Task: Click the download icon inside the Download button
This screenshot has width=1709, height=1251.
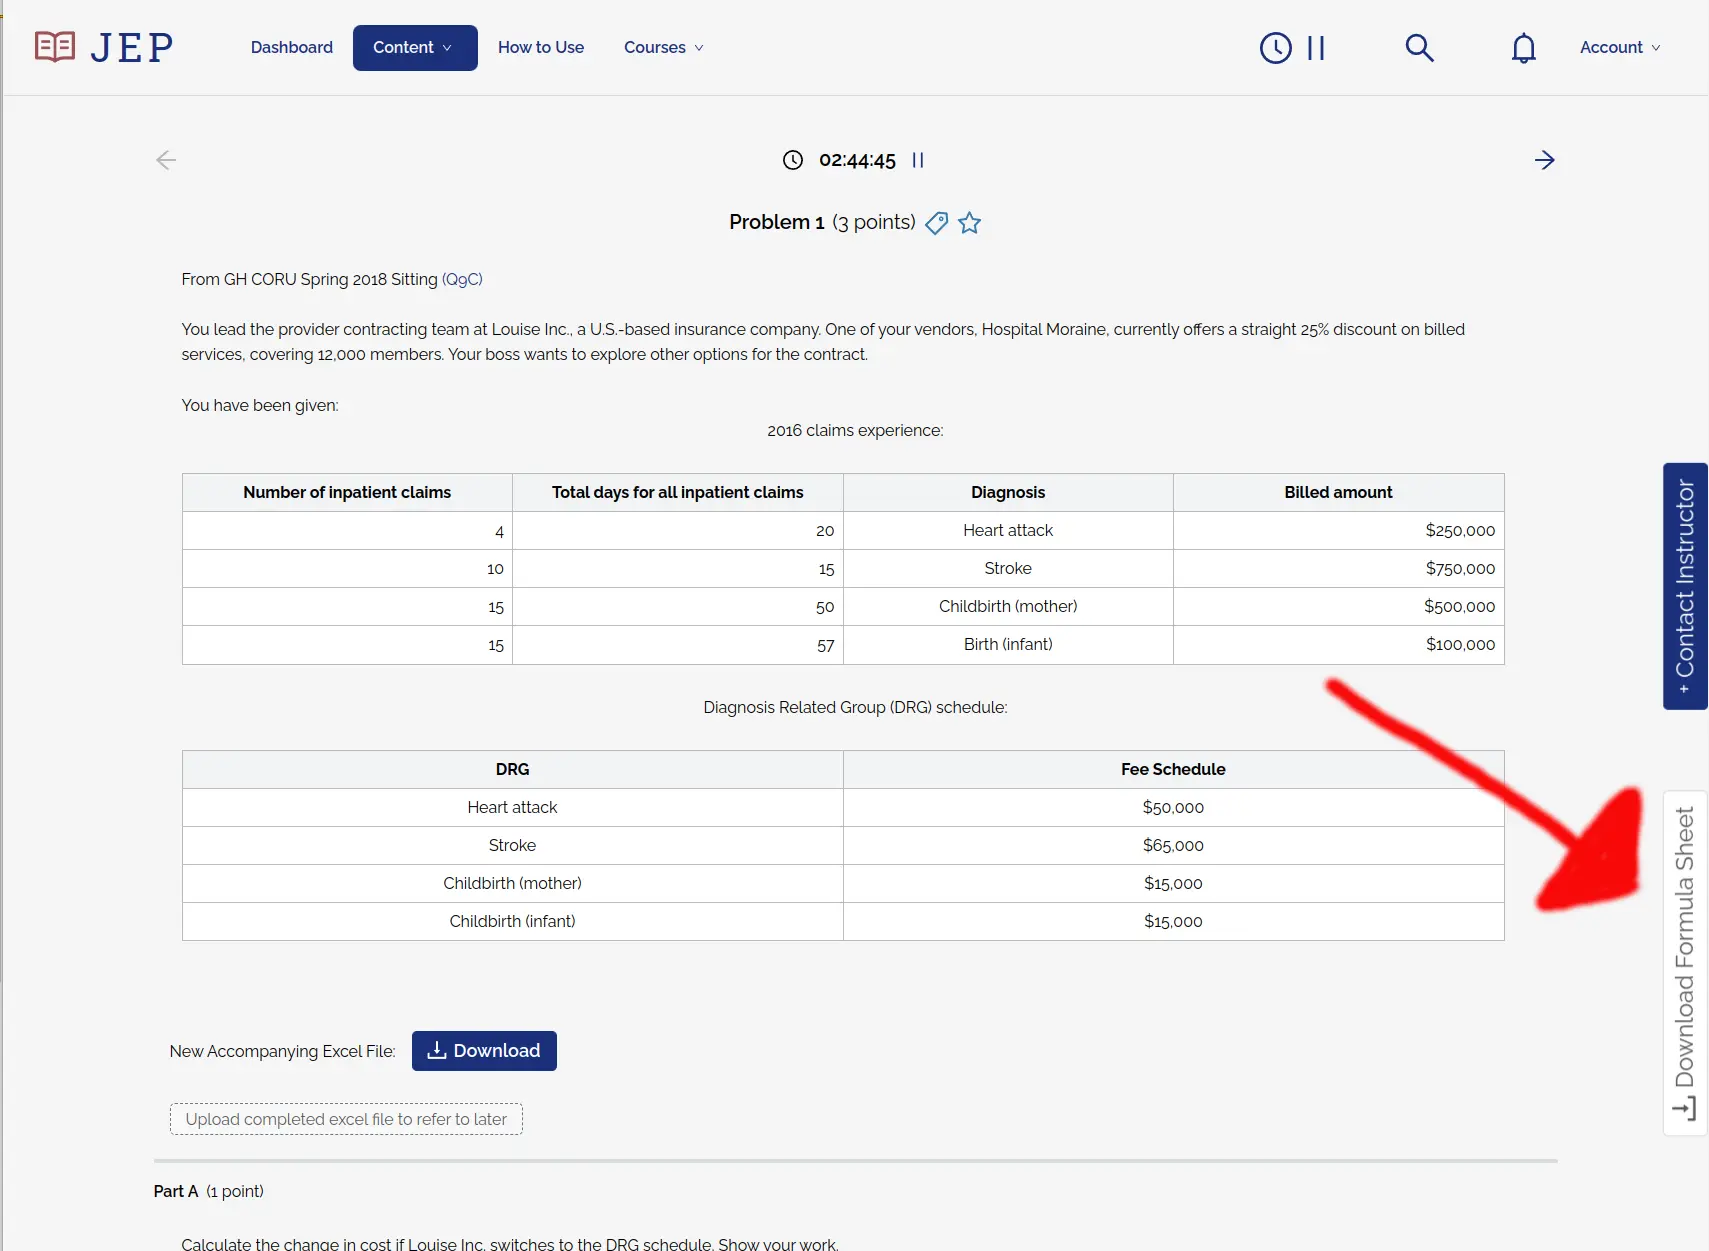Action: click(438, 1050)
